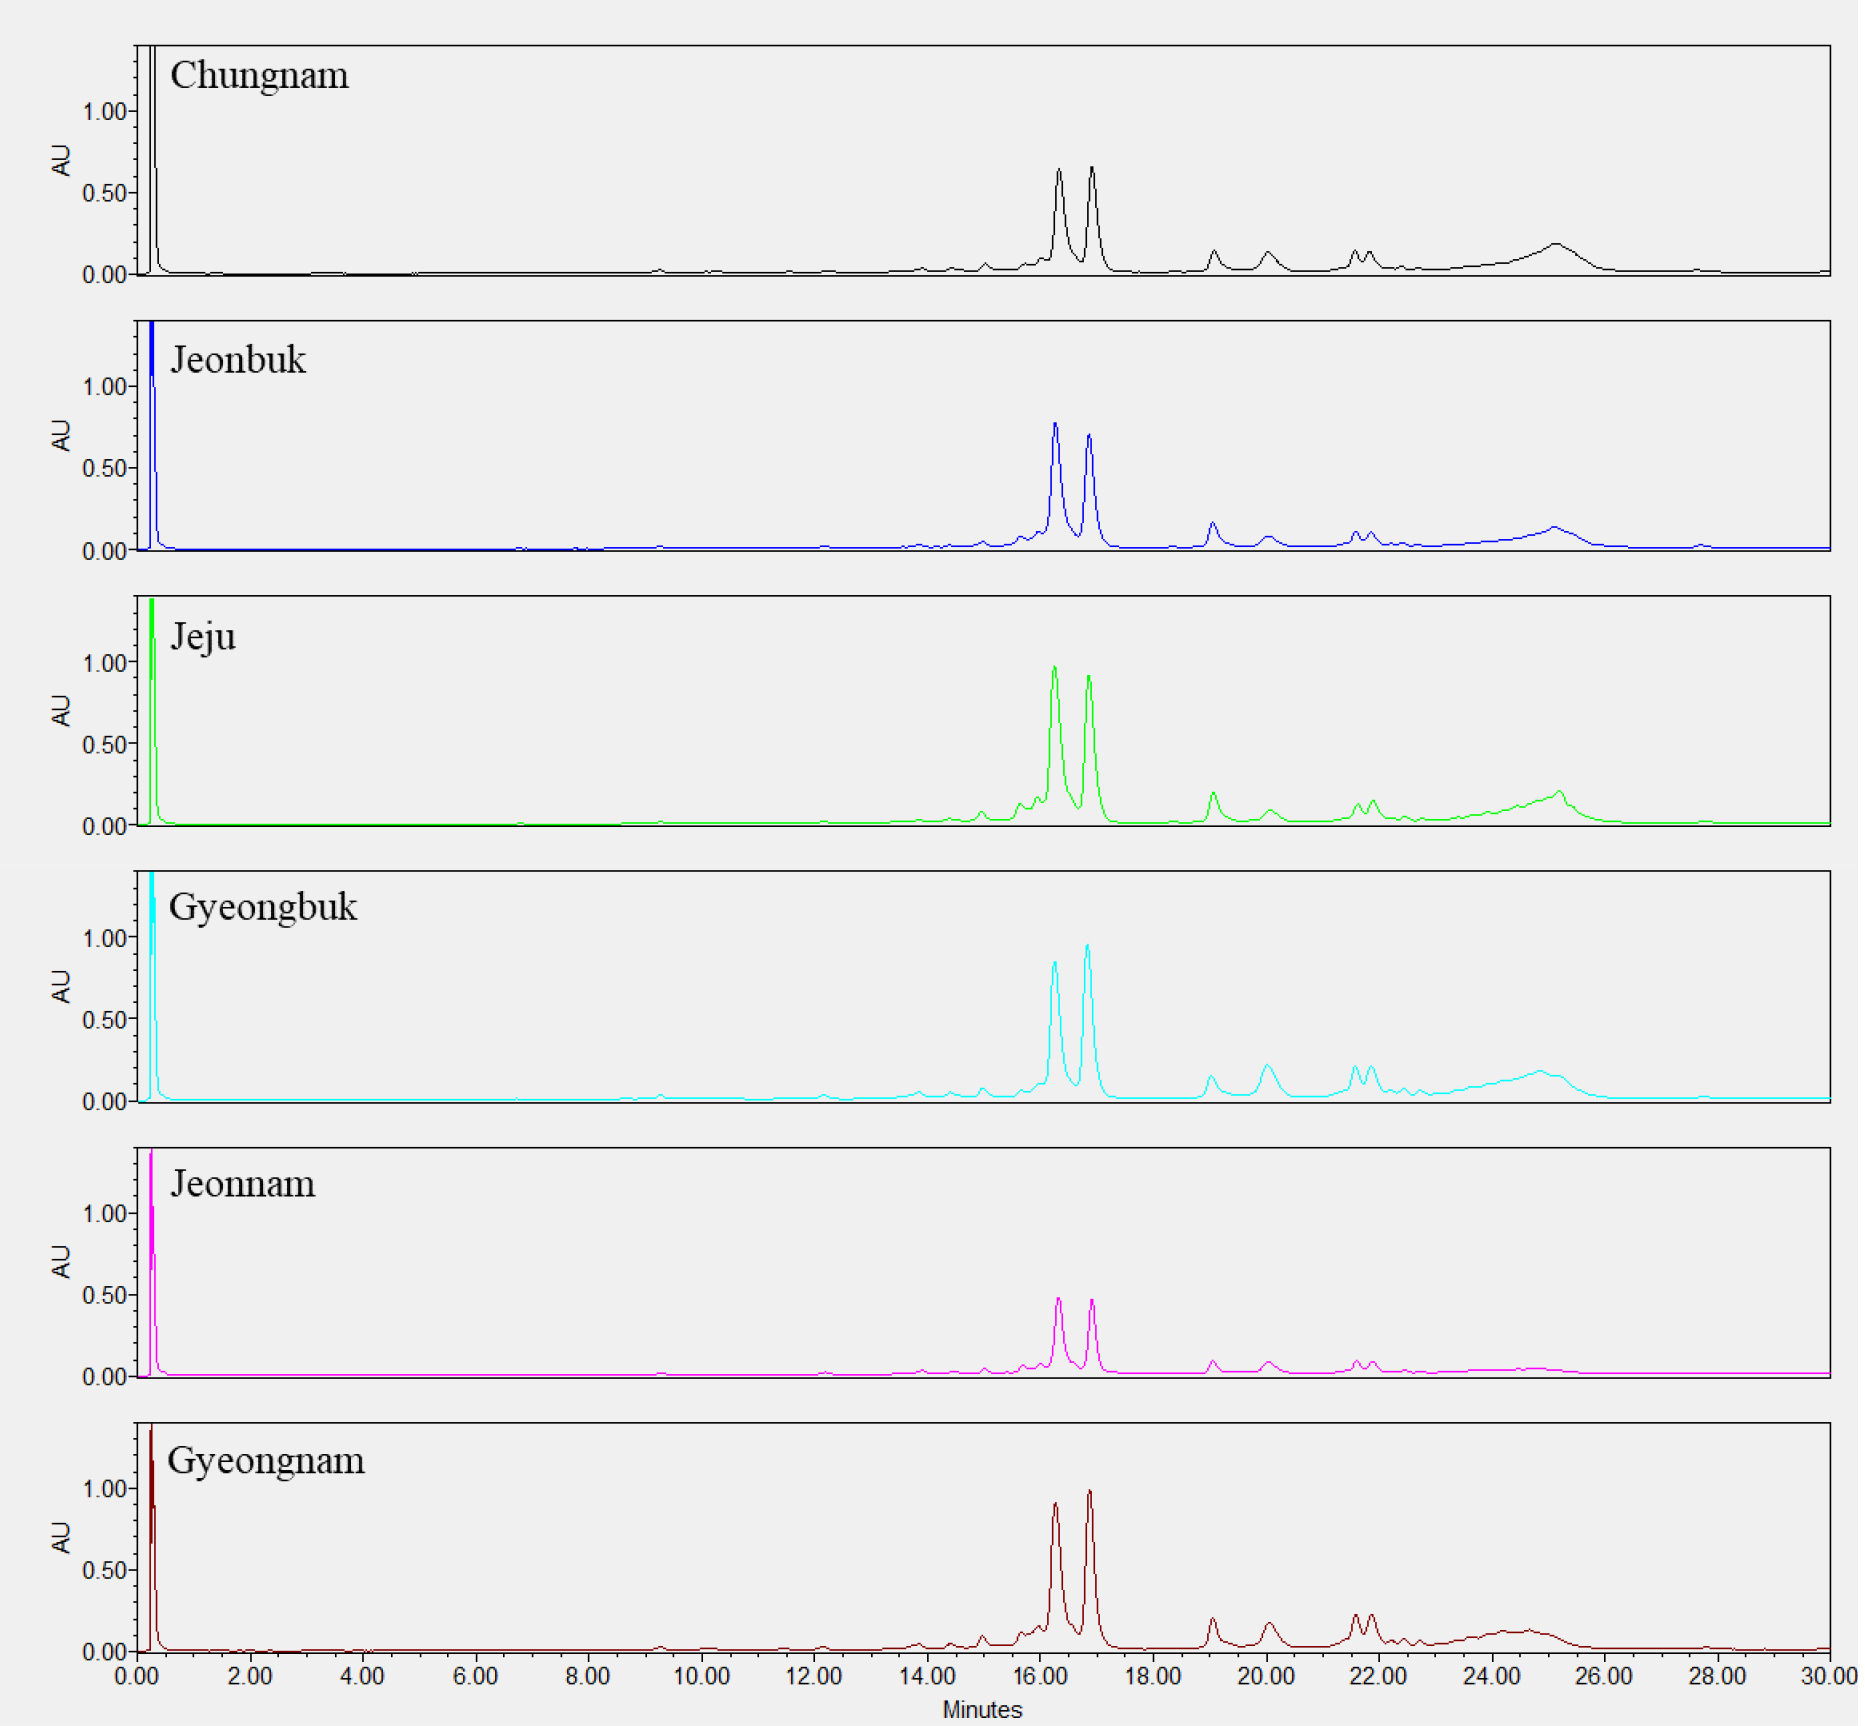The height and width of the screenshot is (1726, 1865).
Task: Click the 0.50 y-axis tick in Jeonnam panel
Action: coord(105,1297)
